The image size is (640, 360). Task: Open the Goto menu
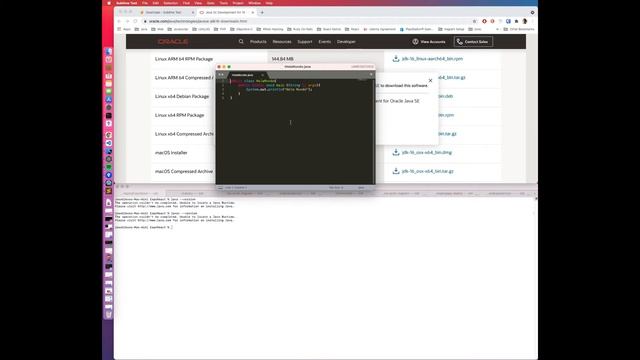[x=211, y=3]
